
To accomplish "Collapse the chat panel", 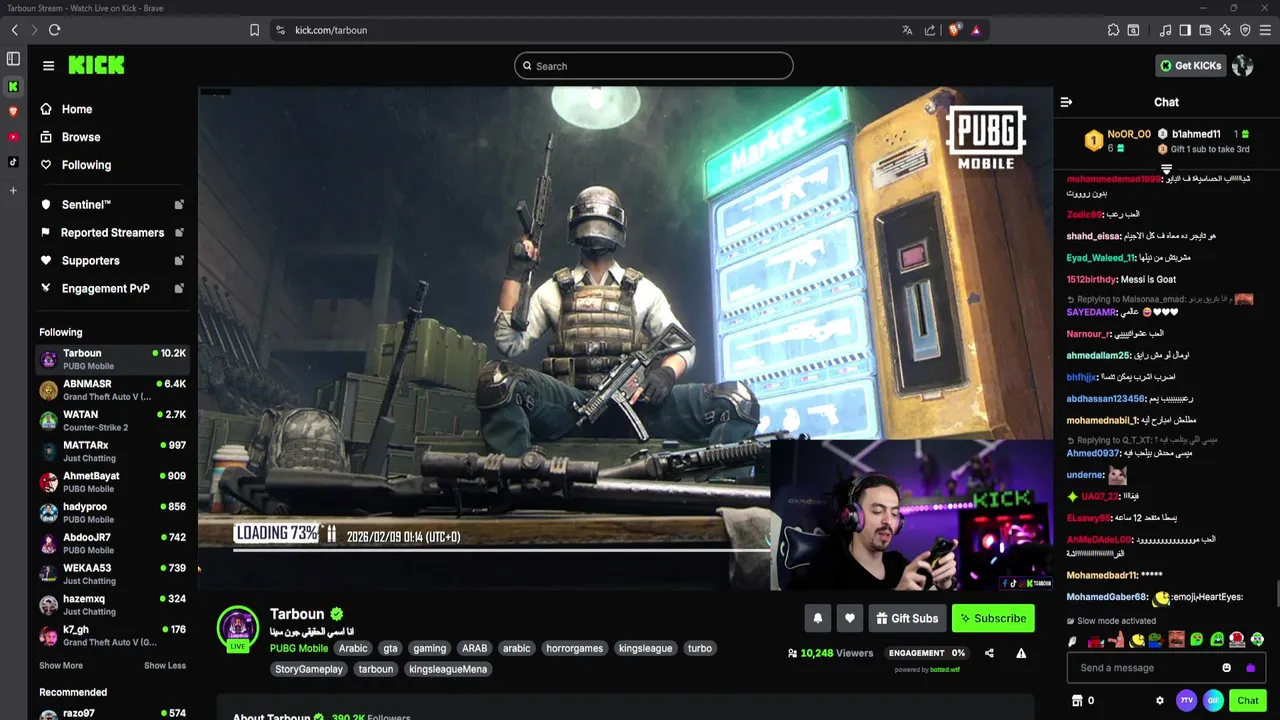I will click(1066, 102).
